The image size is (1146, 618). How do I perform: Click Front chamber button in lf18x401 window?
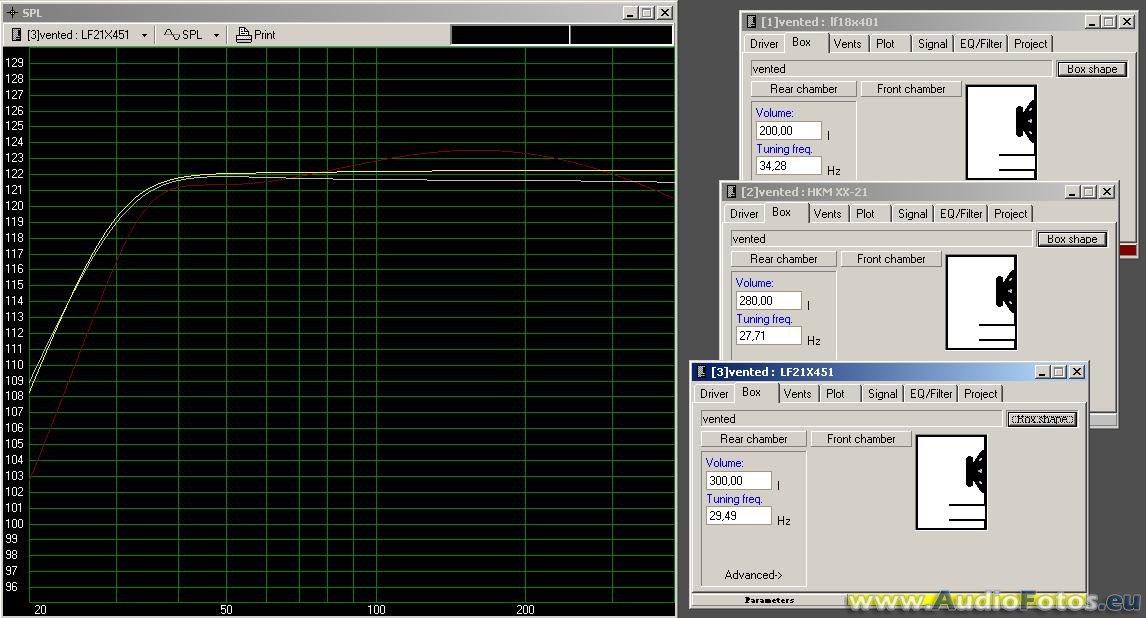point(911,88)
